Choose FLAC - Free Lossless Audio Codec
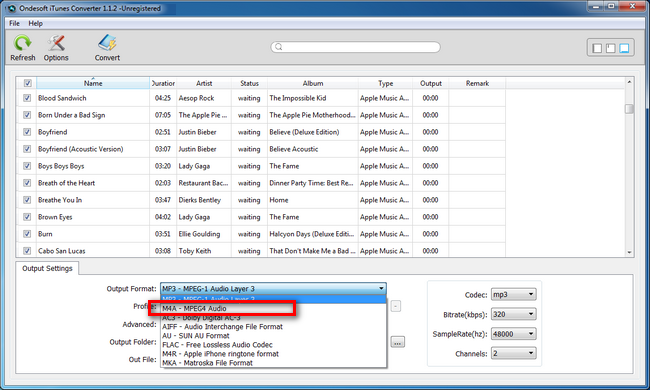The image size is (650, 390). (274, 345)
